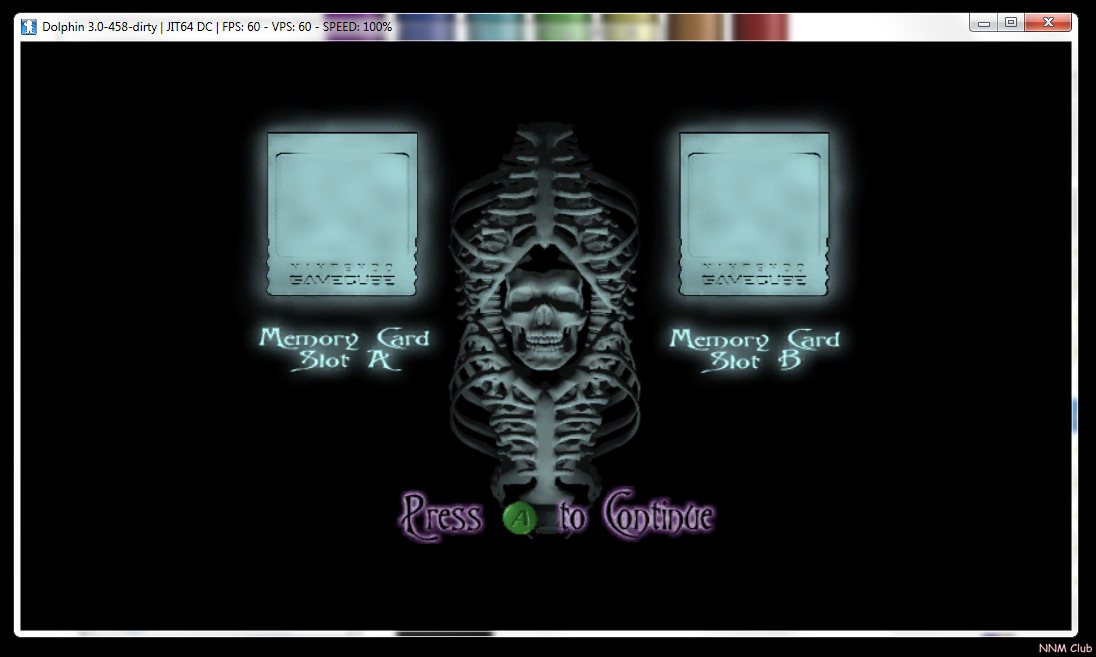The image size is (1096, 657).
Task: Close the Dolphin emulator window
Action: point(1047,22)
